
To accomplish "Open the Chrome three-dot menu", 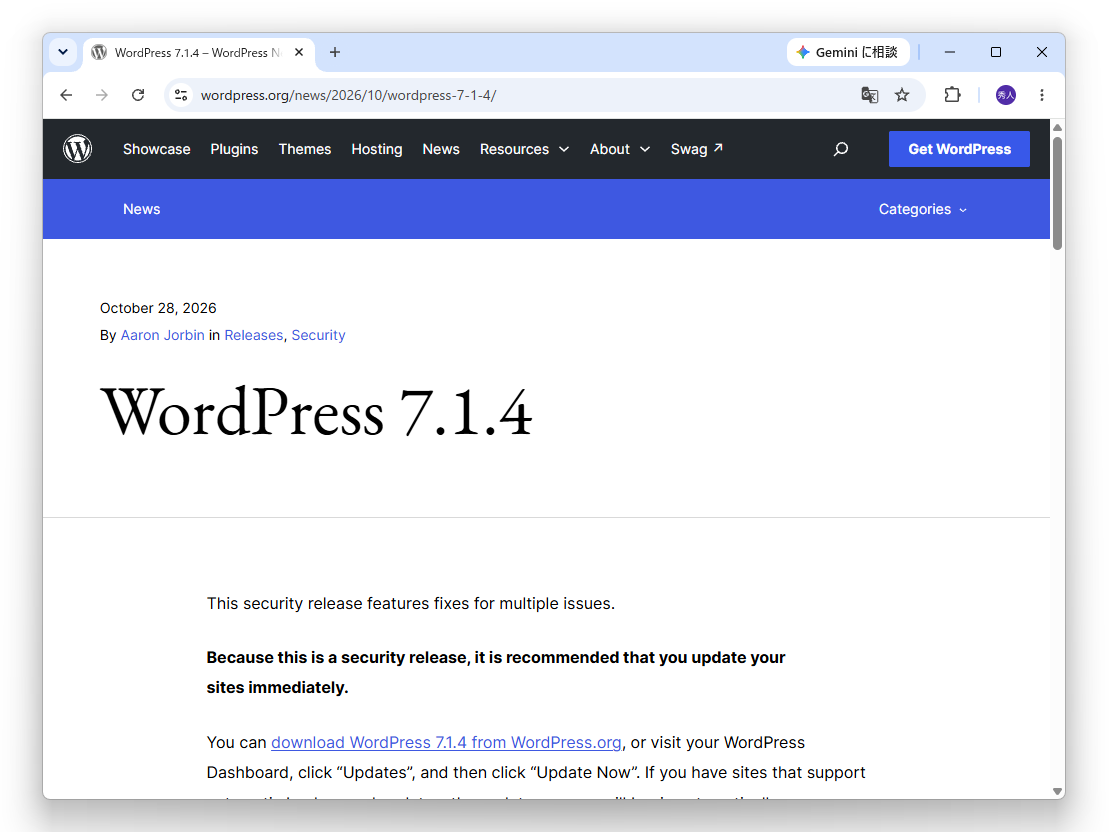I will pyautogui.click(x=1042, y=95).
